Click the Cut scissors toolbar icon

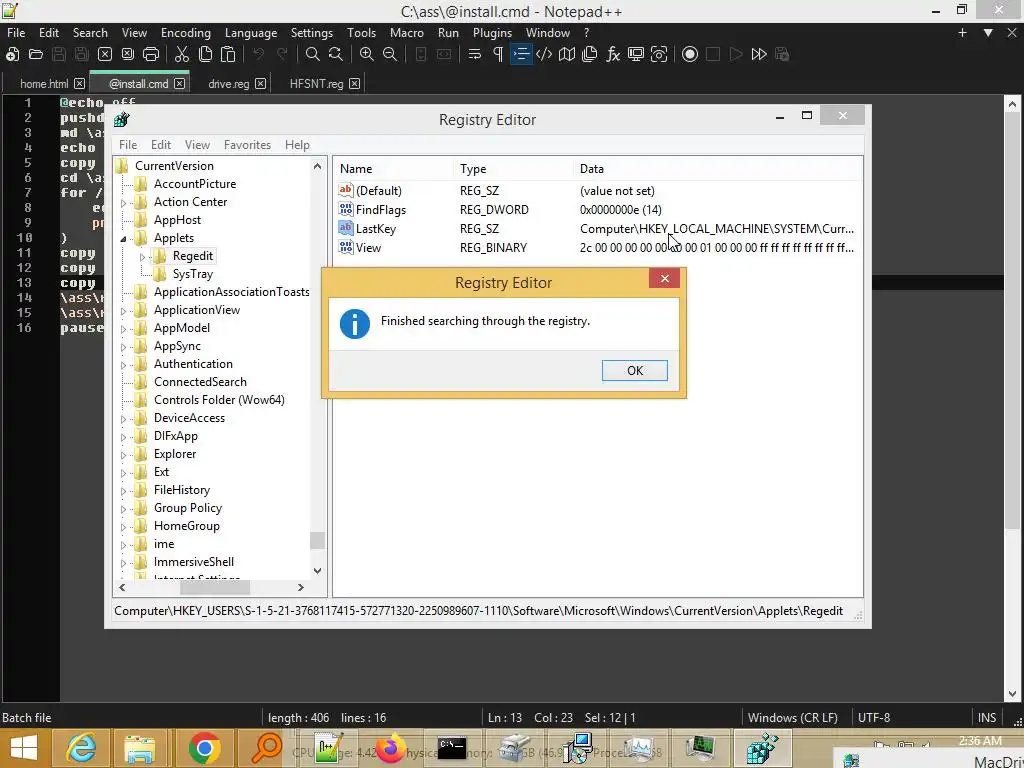click(x=182, y=54)
